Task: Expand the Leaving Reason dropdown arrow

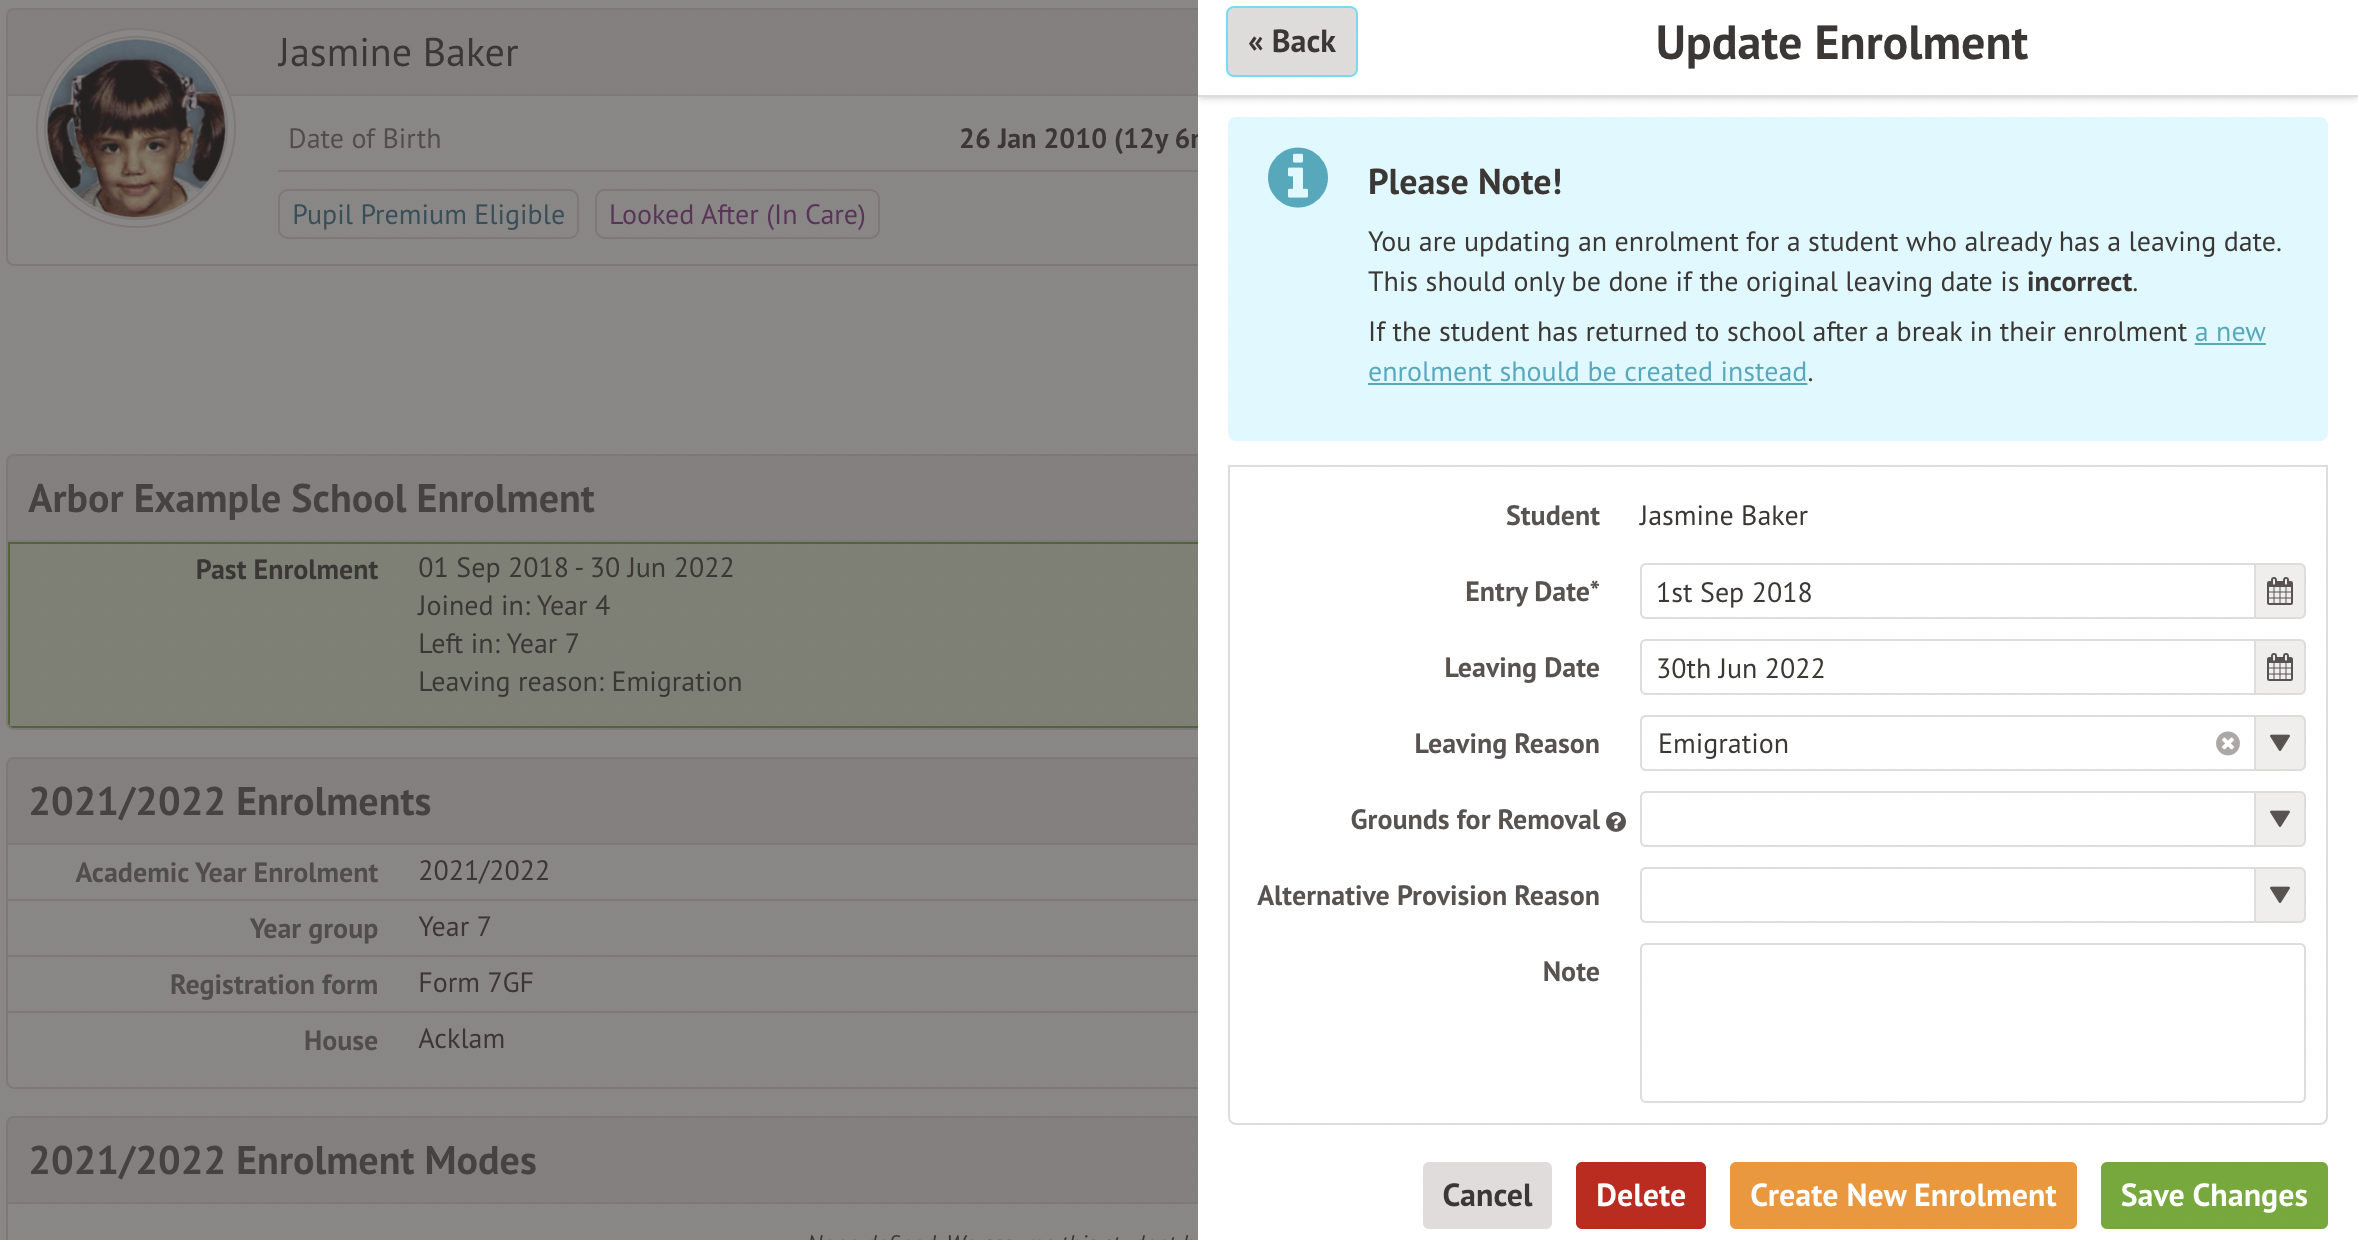Action: (x=2279, y=743)
